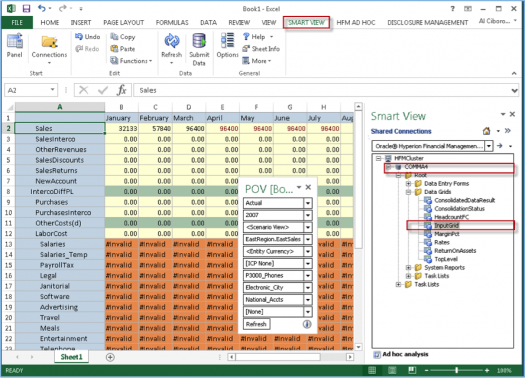Close the Smart View panel

click(512, 114)
